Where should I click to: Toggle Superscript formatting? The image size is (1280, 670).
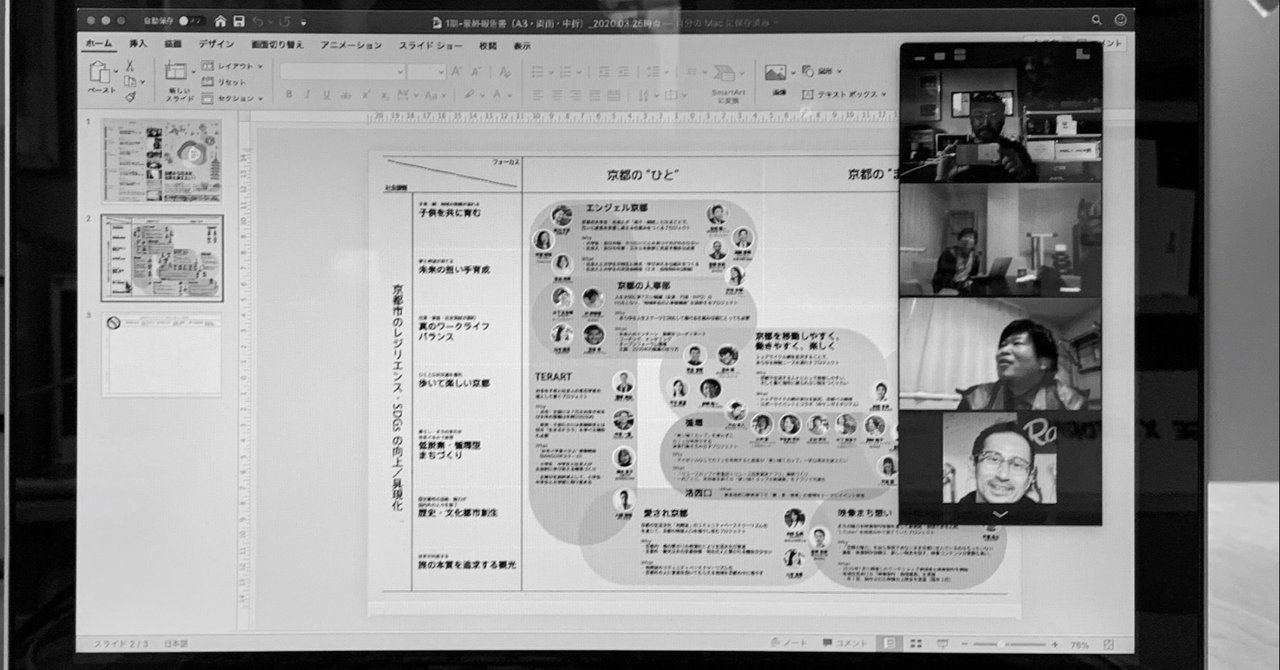point(365,94)
